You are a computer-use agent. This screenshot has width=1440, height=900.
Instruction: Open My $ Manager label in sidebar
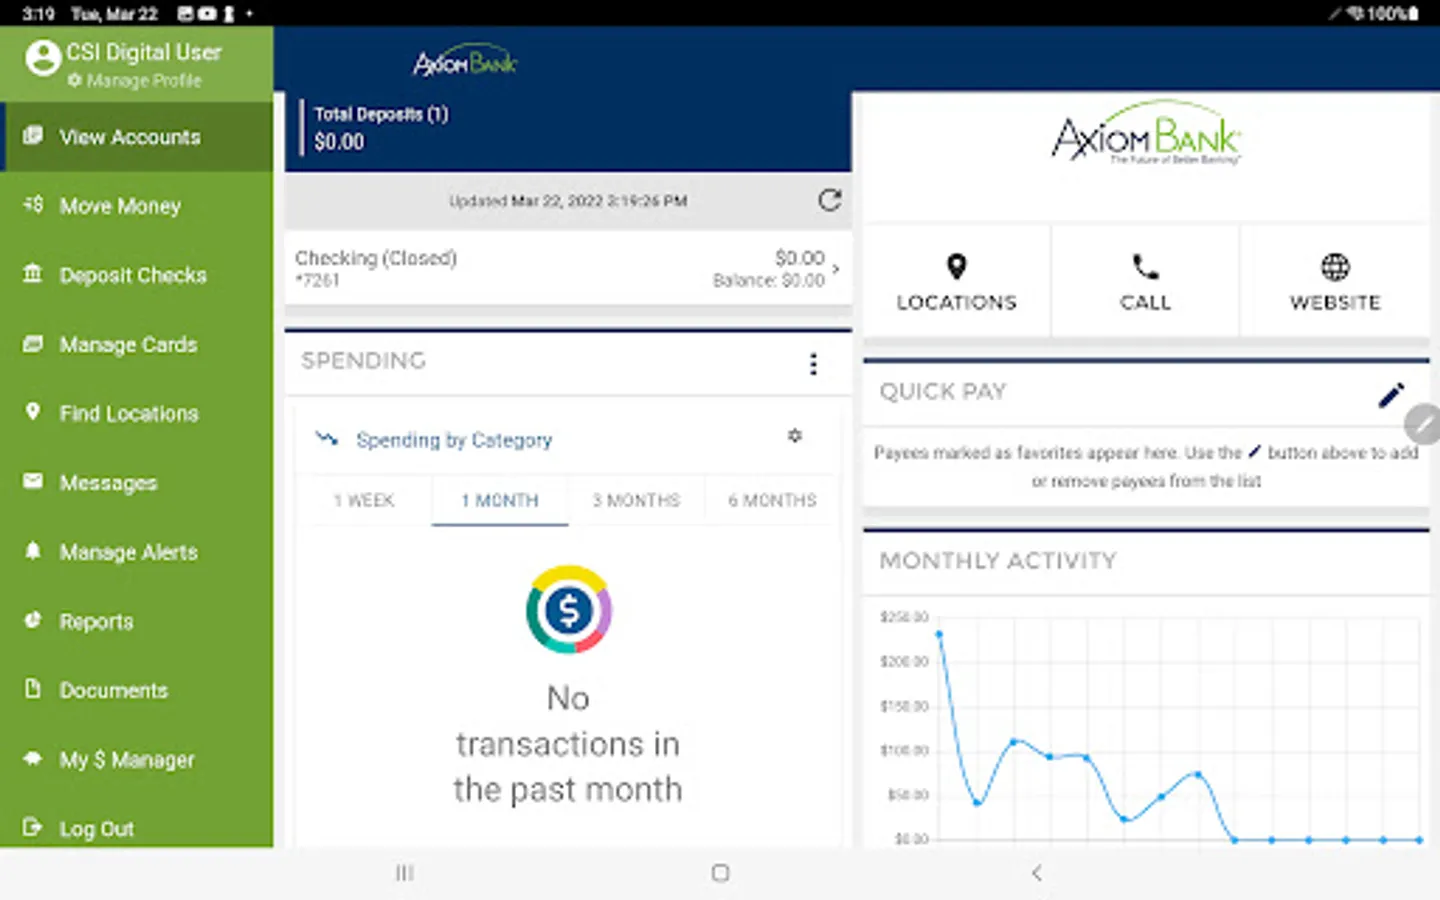[x=127, y=760]
